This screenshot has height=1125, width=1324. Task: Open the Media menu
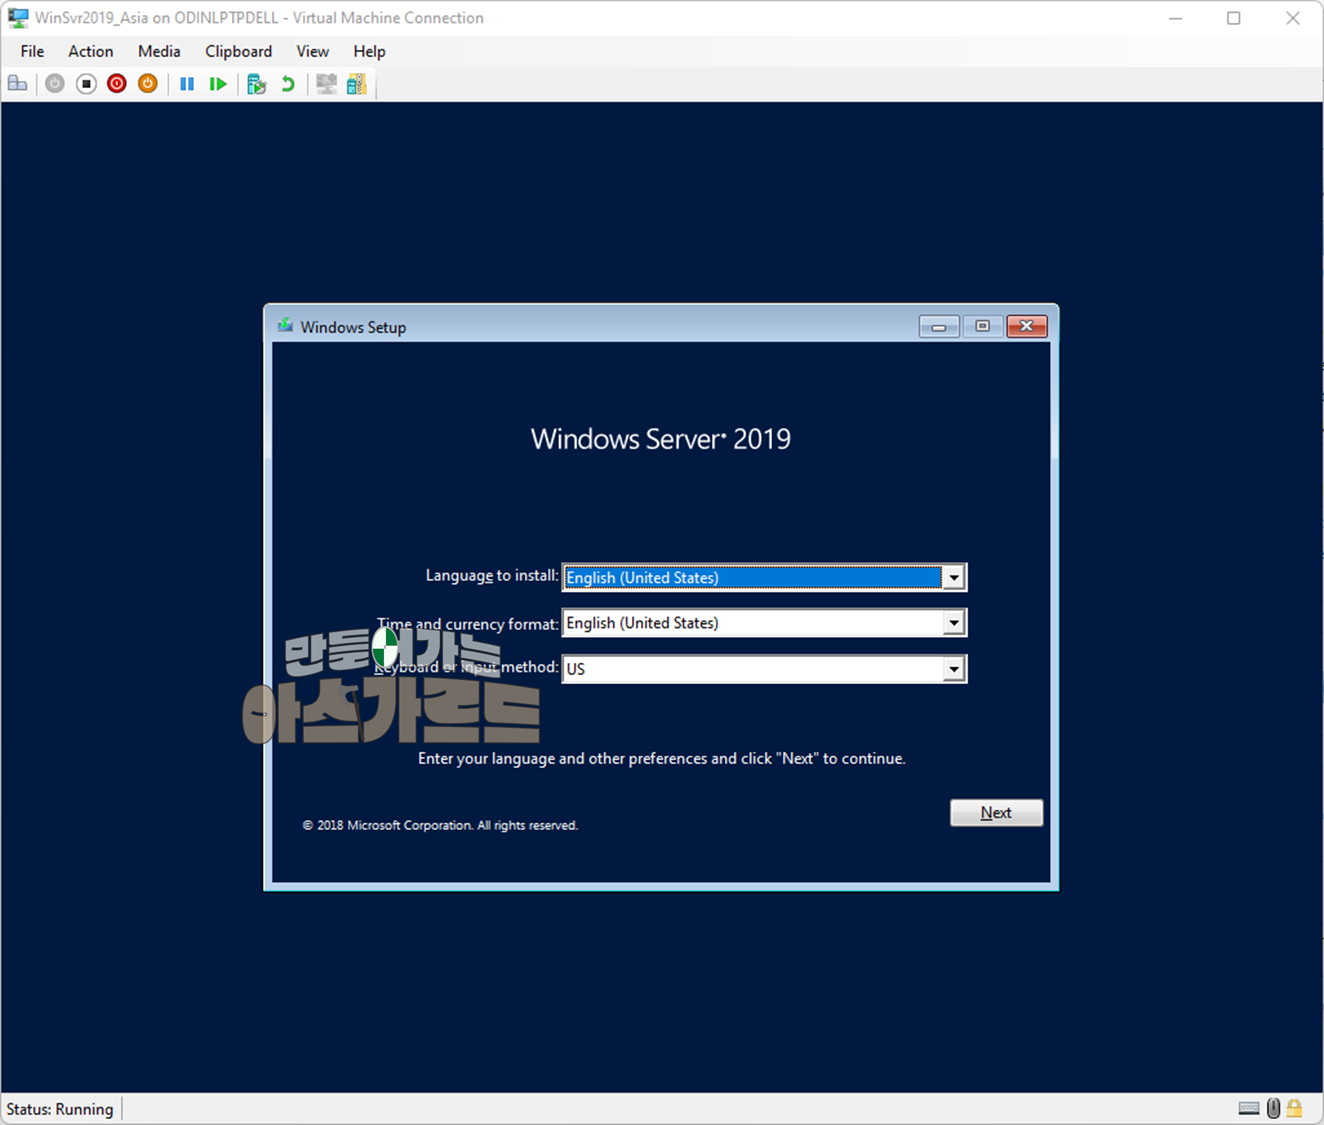(x=159, y=51)
